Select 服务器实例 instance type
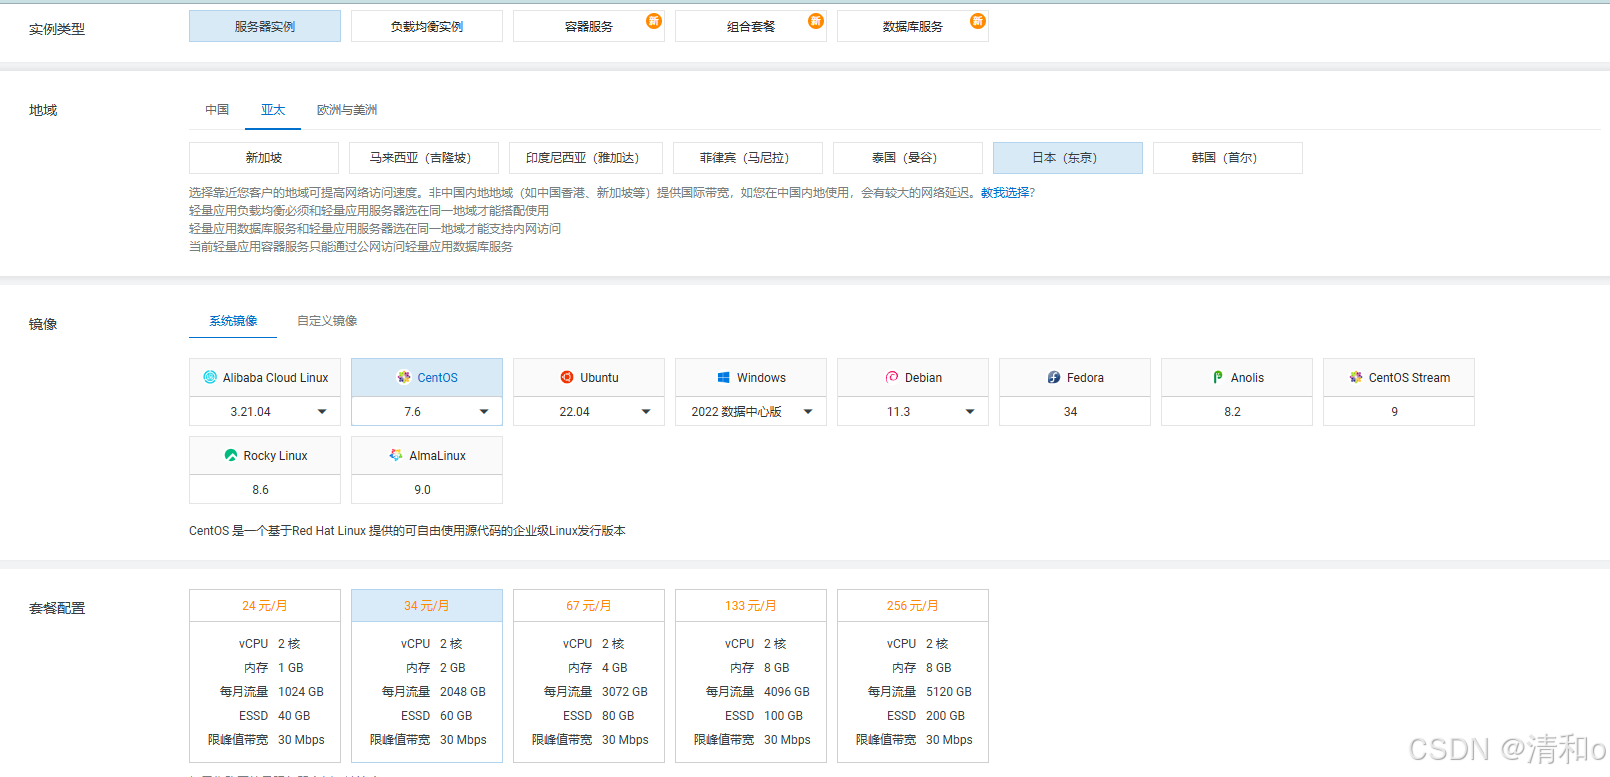This screenshot has height=777, width=1610. point(265,26)
